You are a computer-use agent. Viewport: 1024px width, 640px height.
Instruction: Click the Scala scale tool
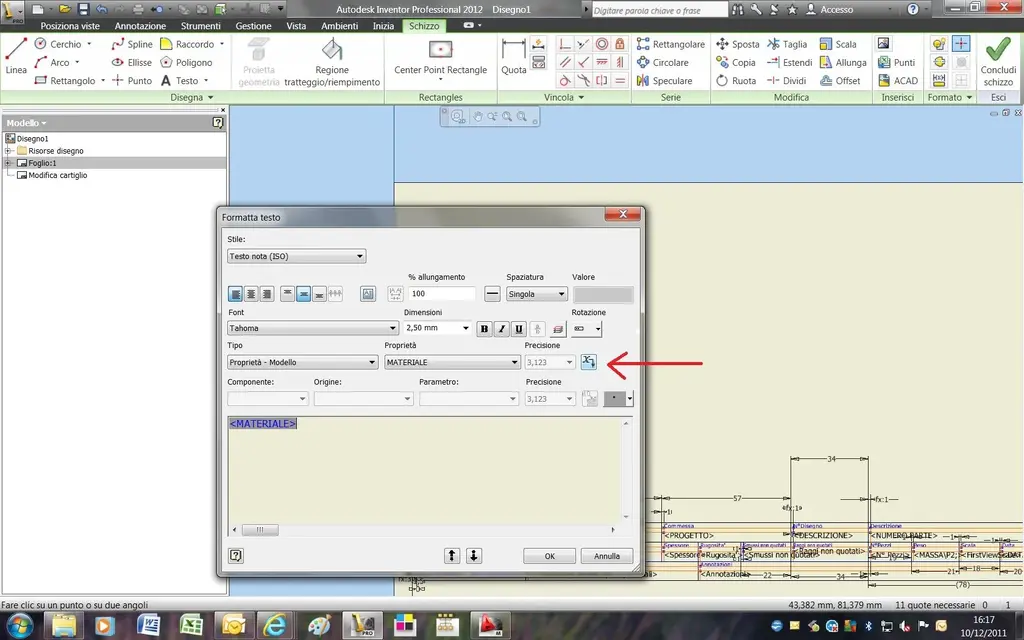[838, 44]
